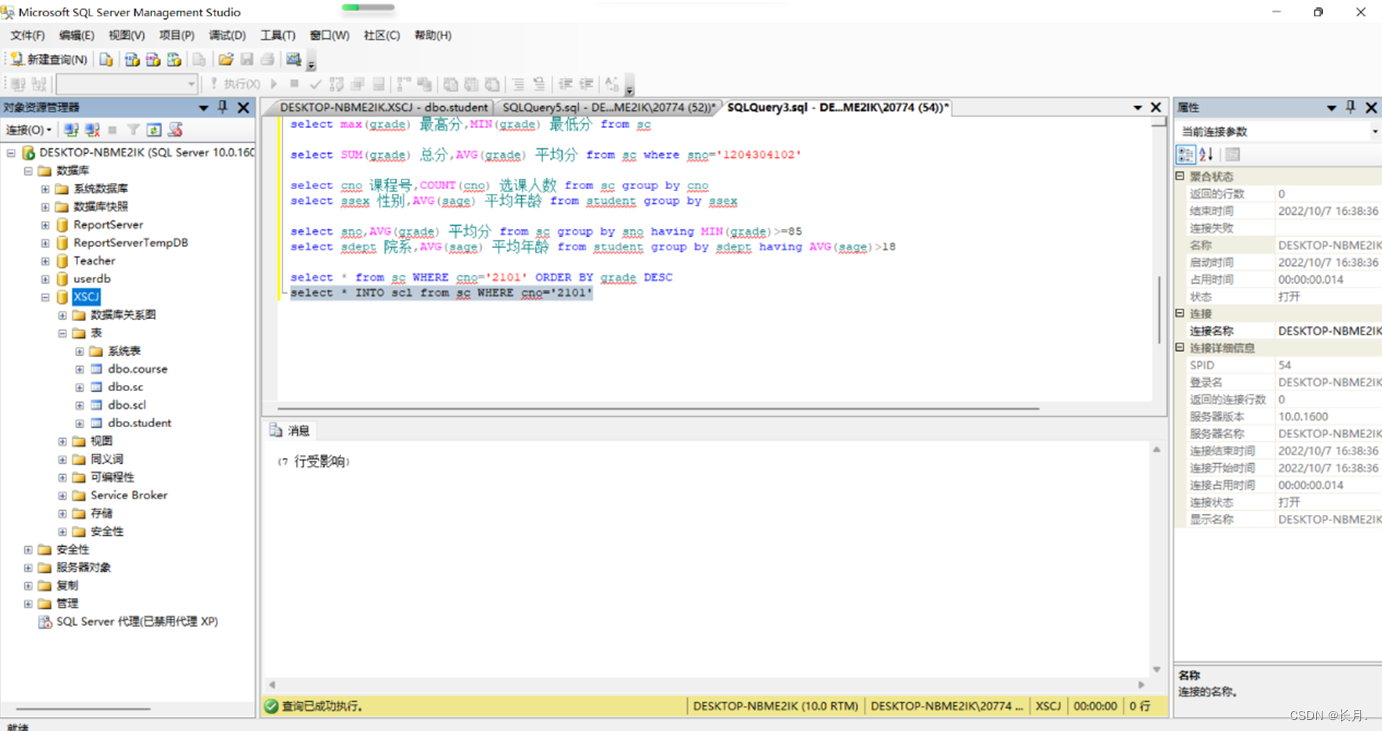The image size is (1382, 731).
Task: Open the 社区(C) menu
Action: click(381, 35)
